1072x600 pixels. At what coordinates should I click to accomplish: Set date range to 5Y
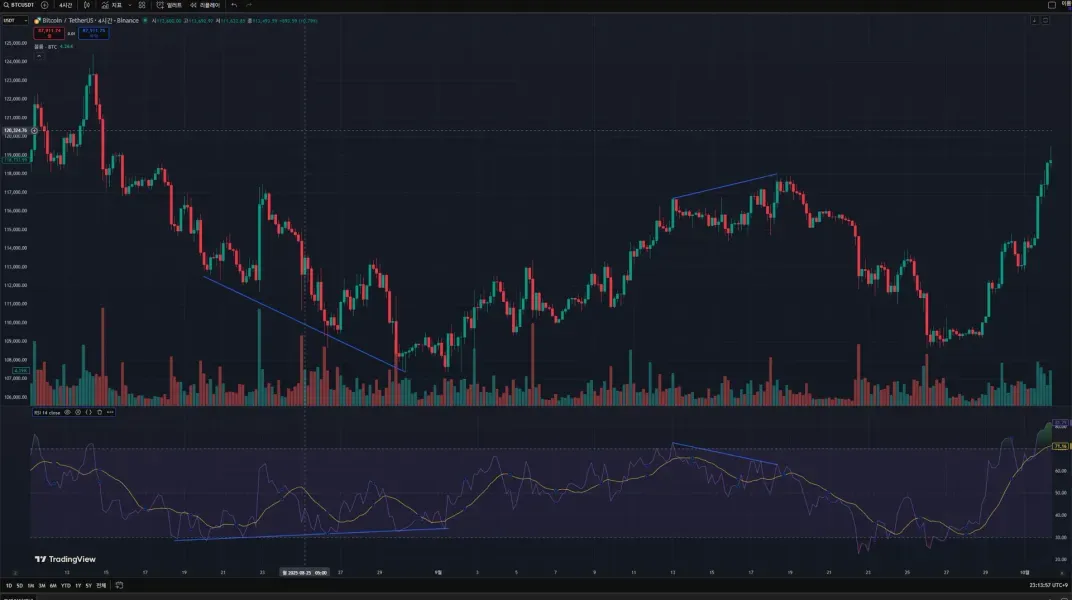point(88,586)
